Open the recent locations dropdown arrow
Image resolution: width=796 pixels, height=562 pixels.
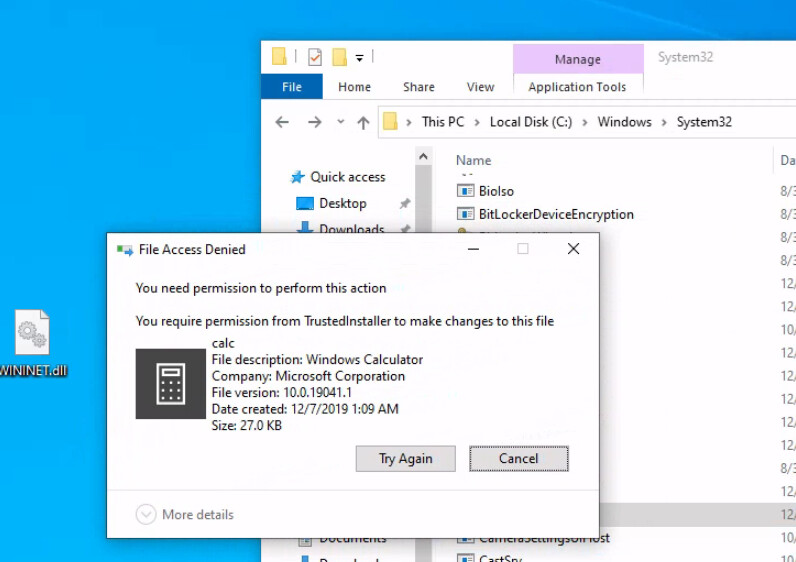340,122
